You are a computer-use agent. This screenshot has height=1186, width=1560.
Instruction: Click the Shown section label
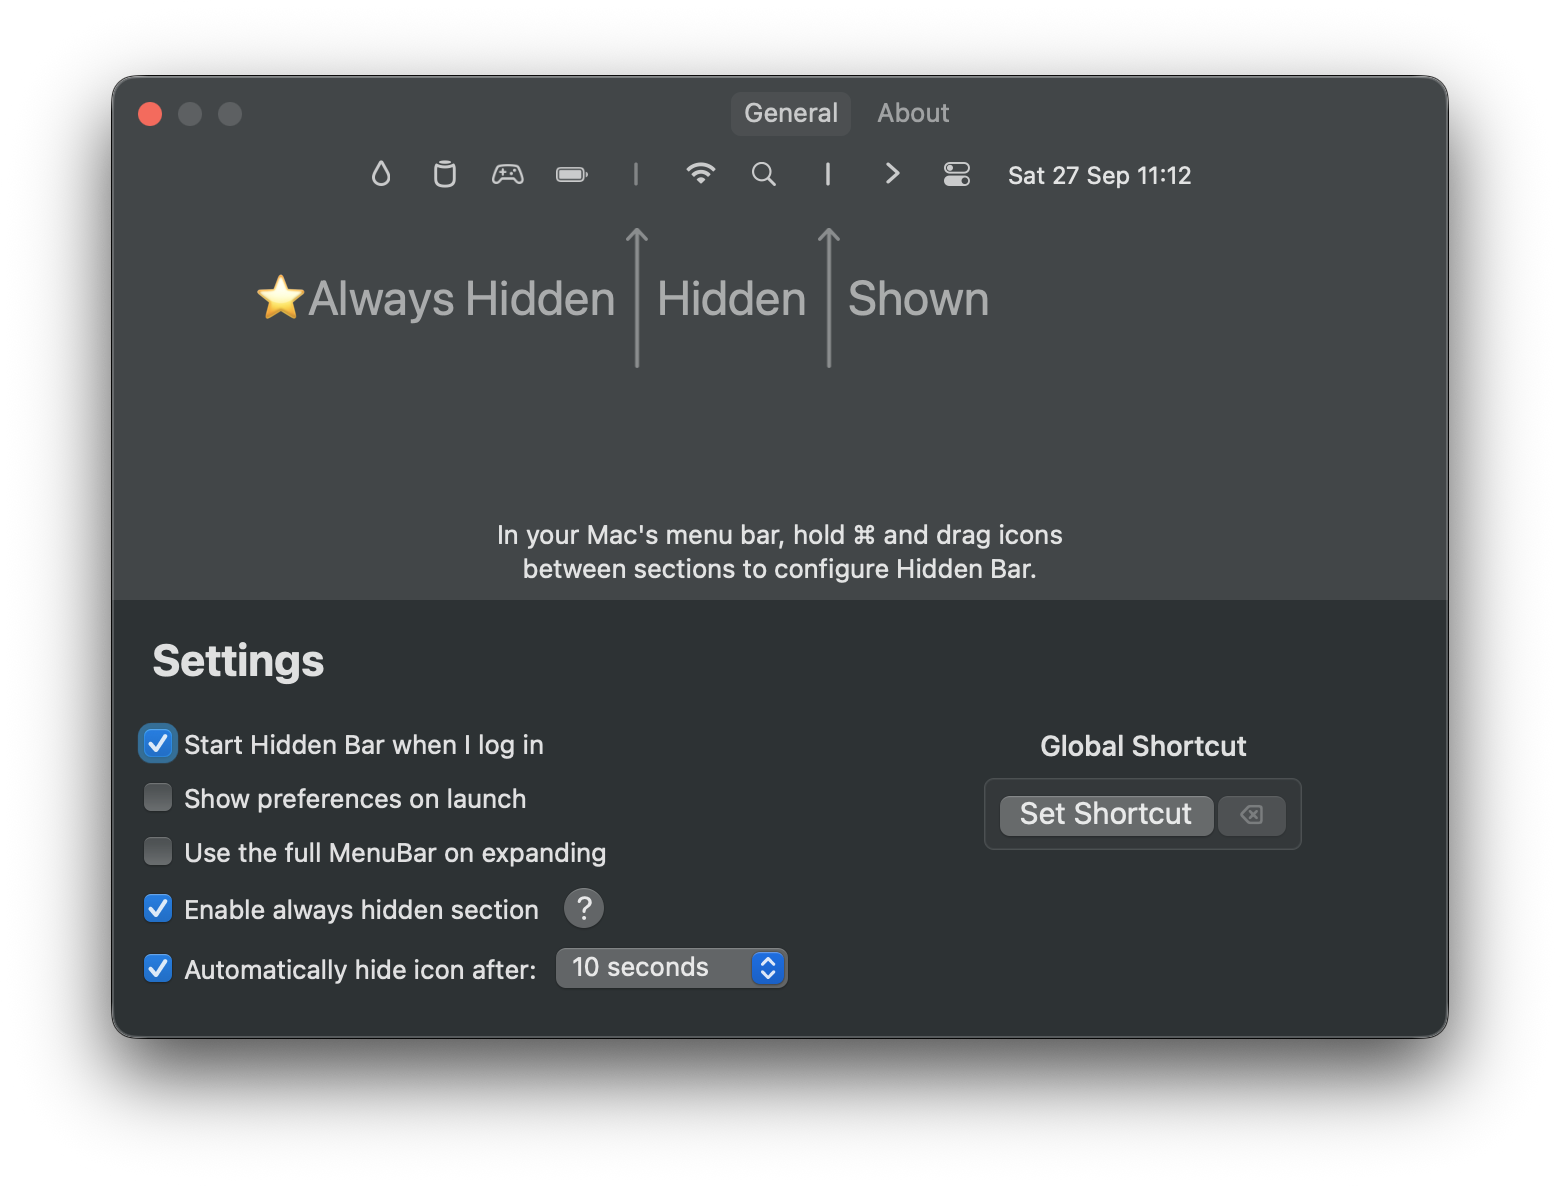(918, 299)
